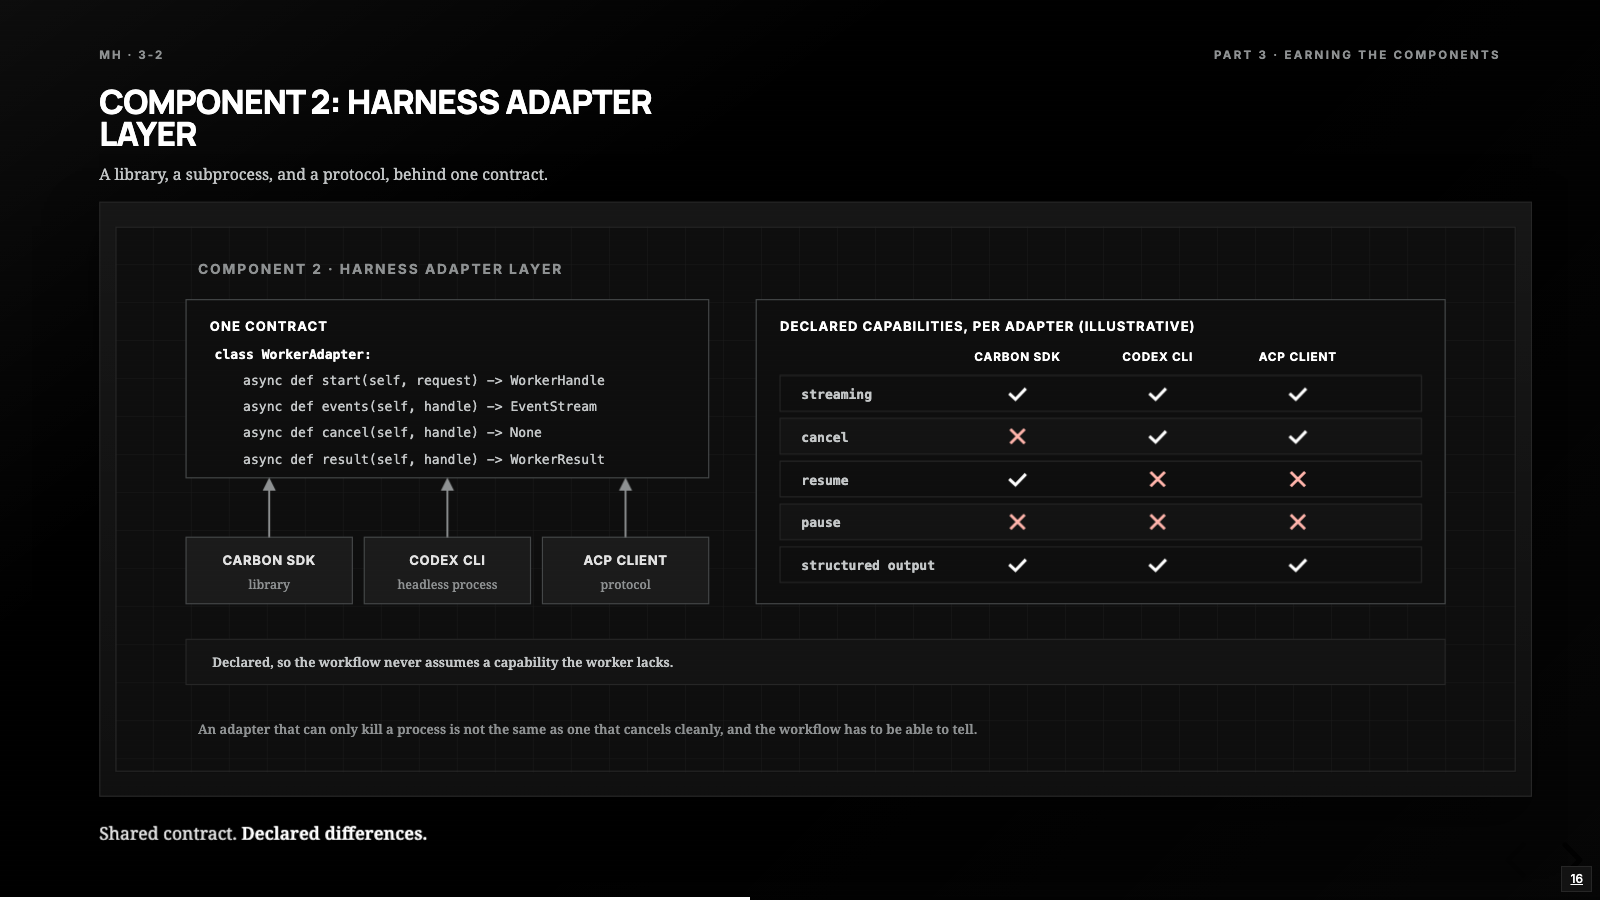Image resolution: width=1600 pixels, height=900 pixels.
Task: Click the "Declared, so the workflow never assumes" callout
Action: click(815, 662)
